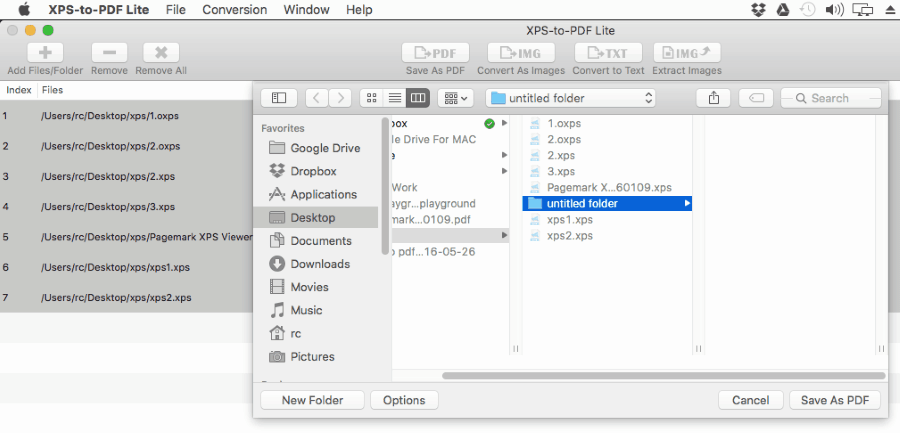Select the untitled folder row in the file column
The width and height of the screenshot is (900, 433).
pyautogui.click(x=607, y=203)
